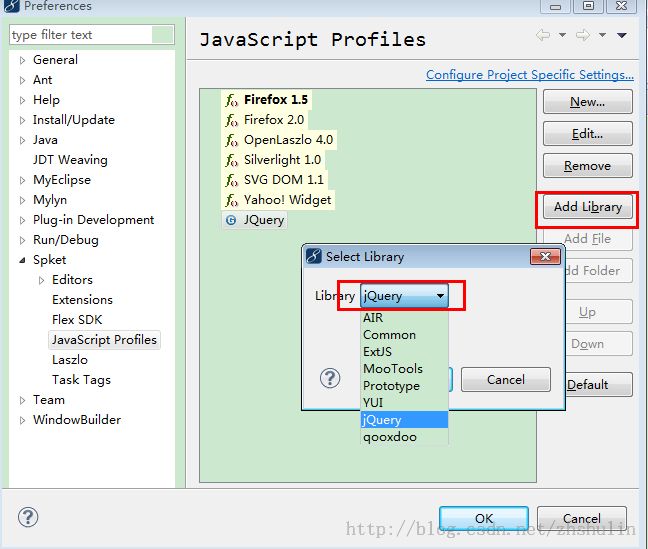Image resolution: width=648 pixels, height=549 pixels.
Task: Expand the Mylyn tree node
Action: (x=22, y=201)
